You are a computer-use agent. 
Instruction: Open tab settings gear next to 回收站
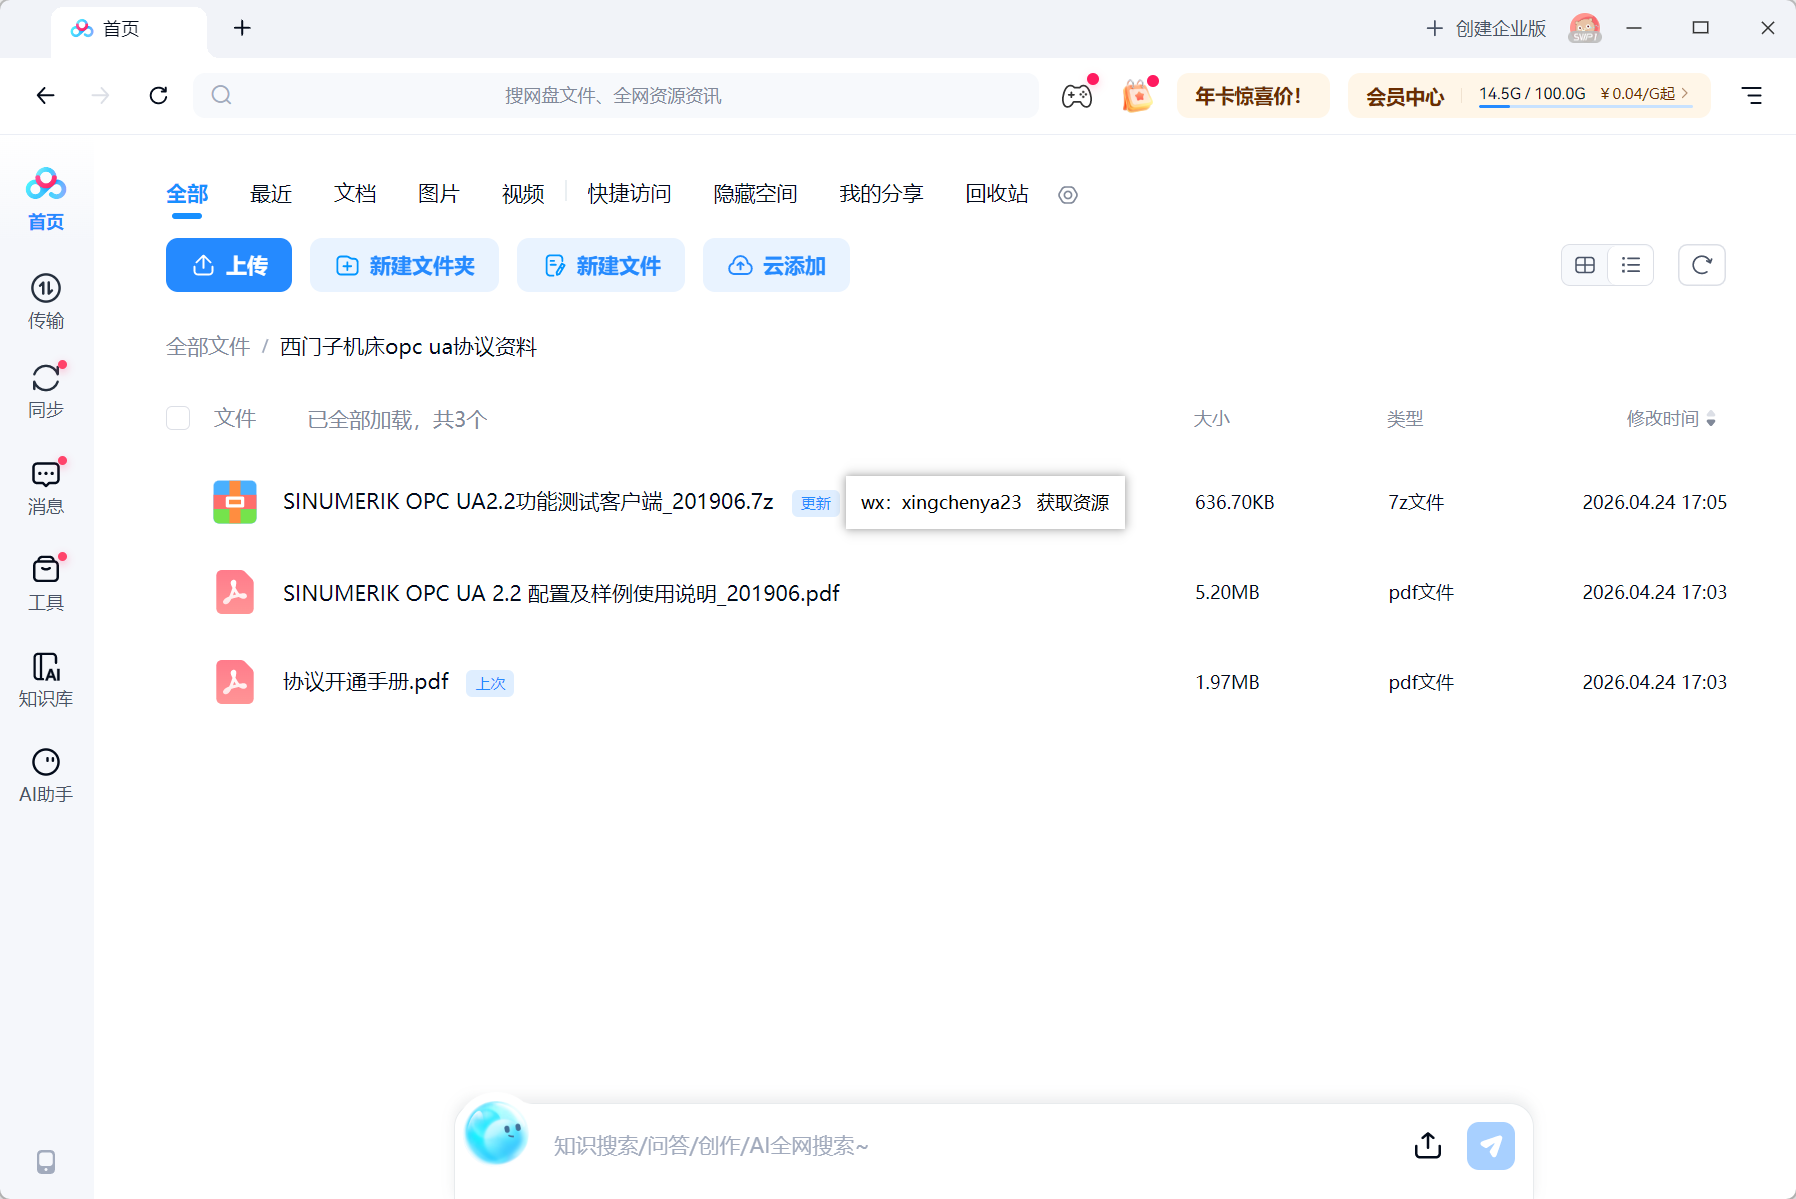[x=1068, y=195]
